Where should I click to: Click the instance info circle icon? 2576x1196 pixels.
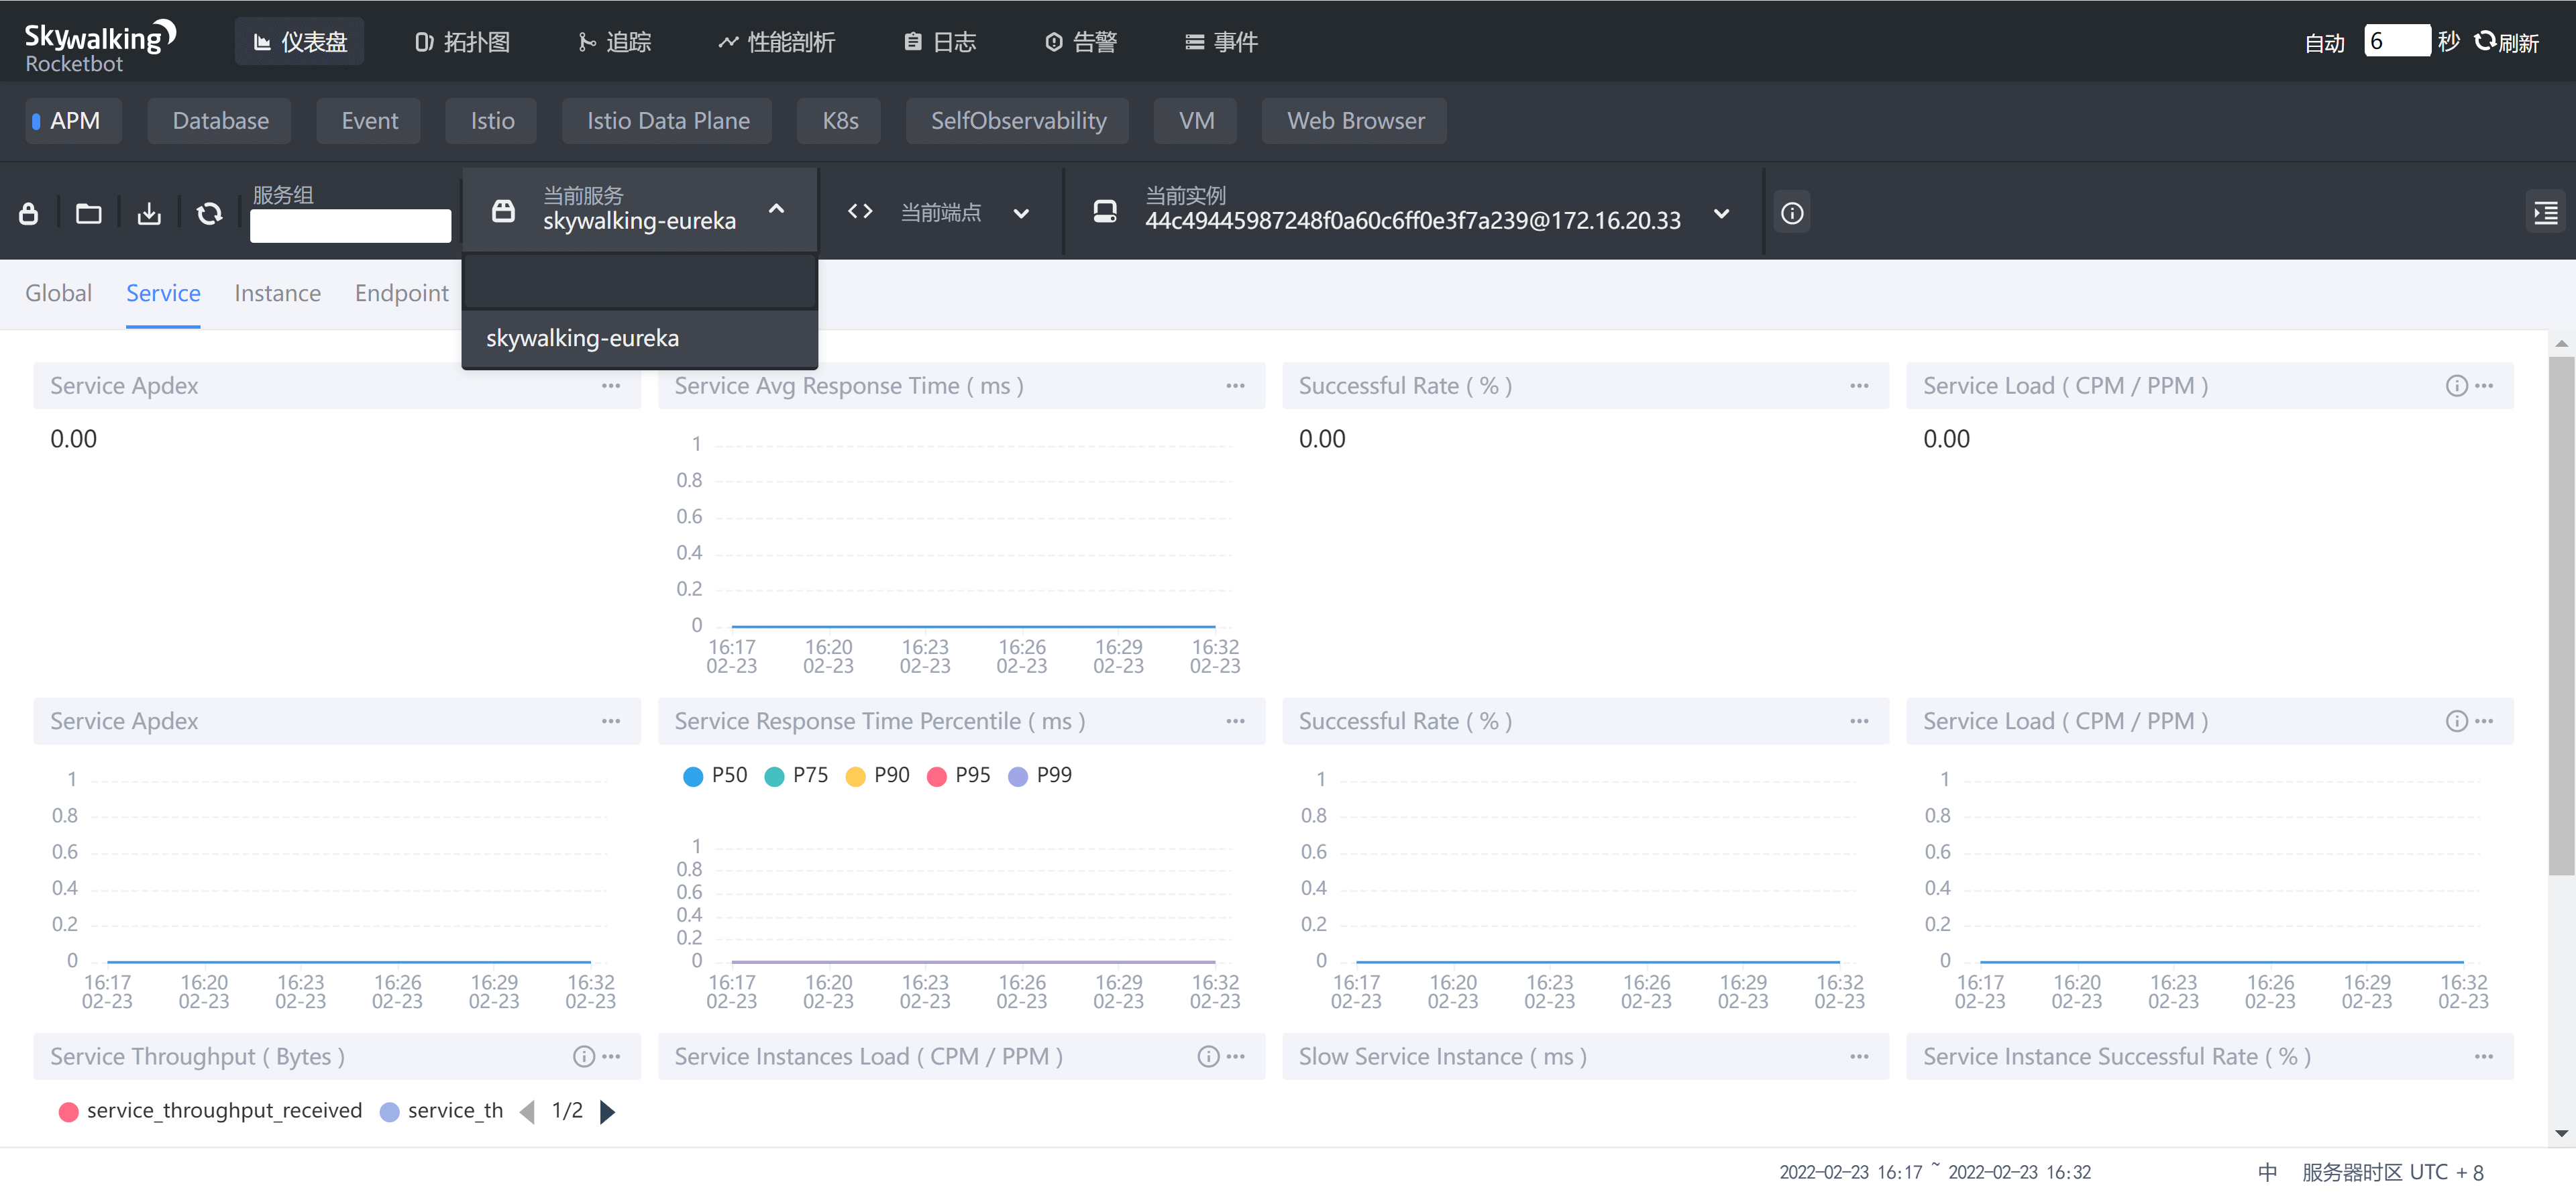(x=1791, y=213)
